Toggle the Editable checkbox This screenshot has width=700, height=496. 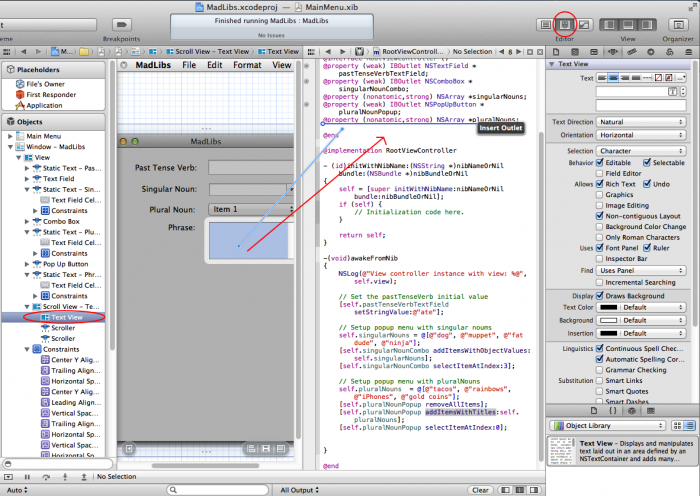[x=600, y=163]
